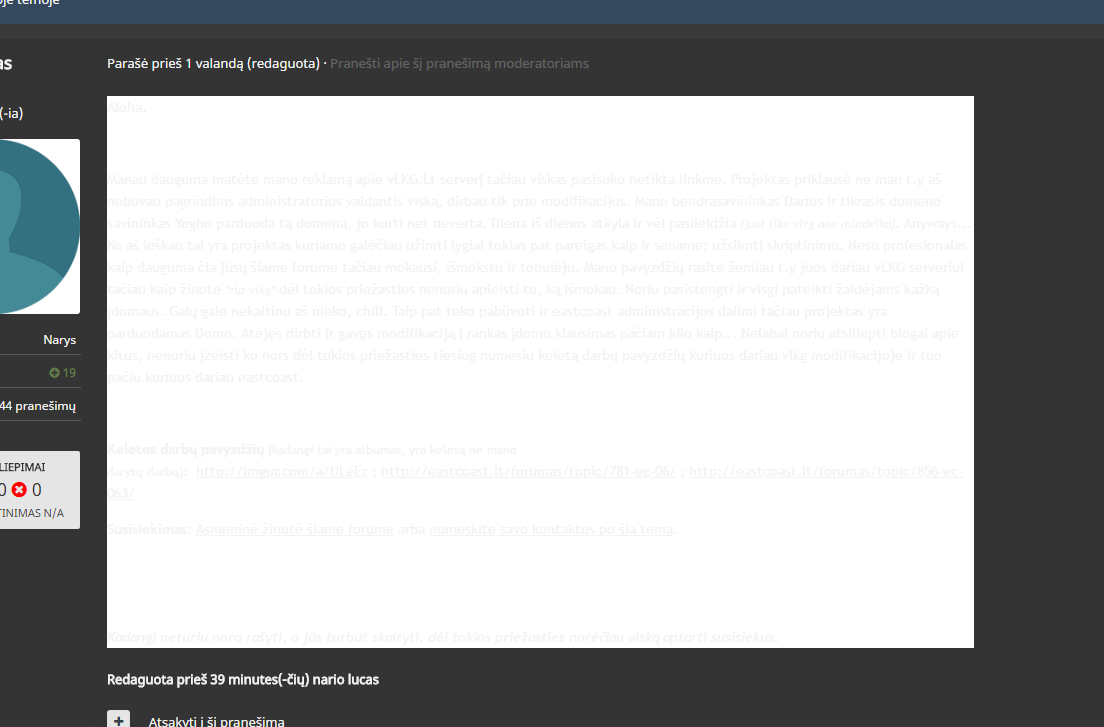Click 'Parašė prieš 1 valandą (redaguota)' timestamp
This screenshot has height=727, width=1104.
tap(213, 63)
